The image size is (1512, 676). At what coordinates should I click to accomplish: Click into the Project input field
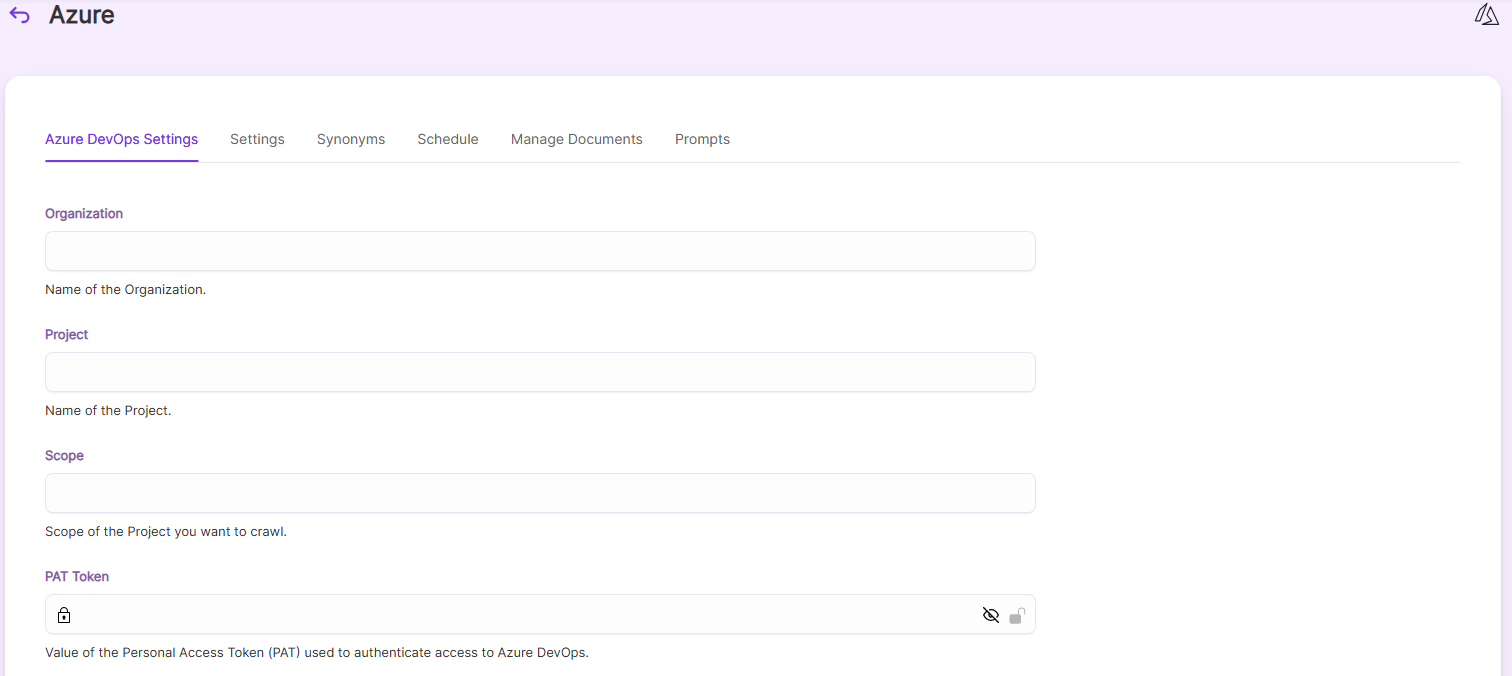coord(540,372)
